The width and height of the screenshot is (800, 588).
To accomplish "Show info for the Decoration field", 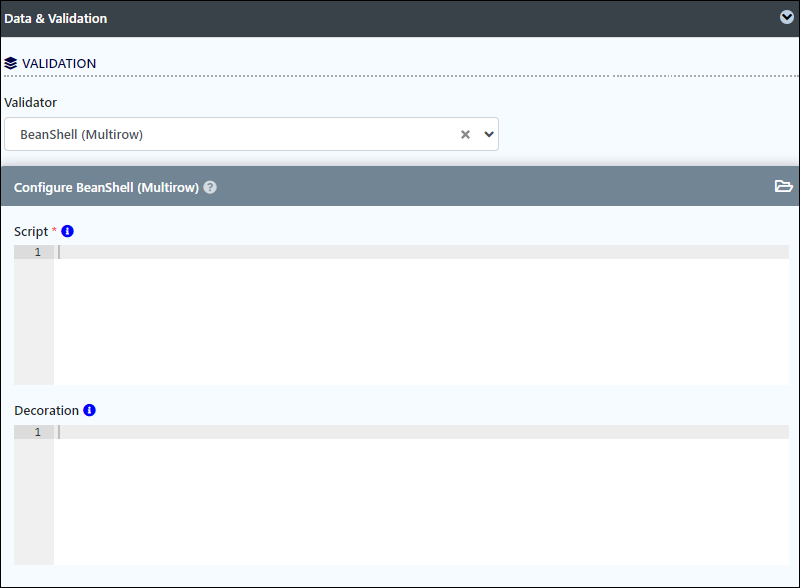I will 89,410.
